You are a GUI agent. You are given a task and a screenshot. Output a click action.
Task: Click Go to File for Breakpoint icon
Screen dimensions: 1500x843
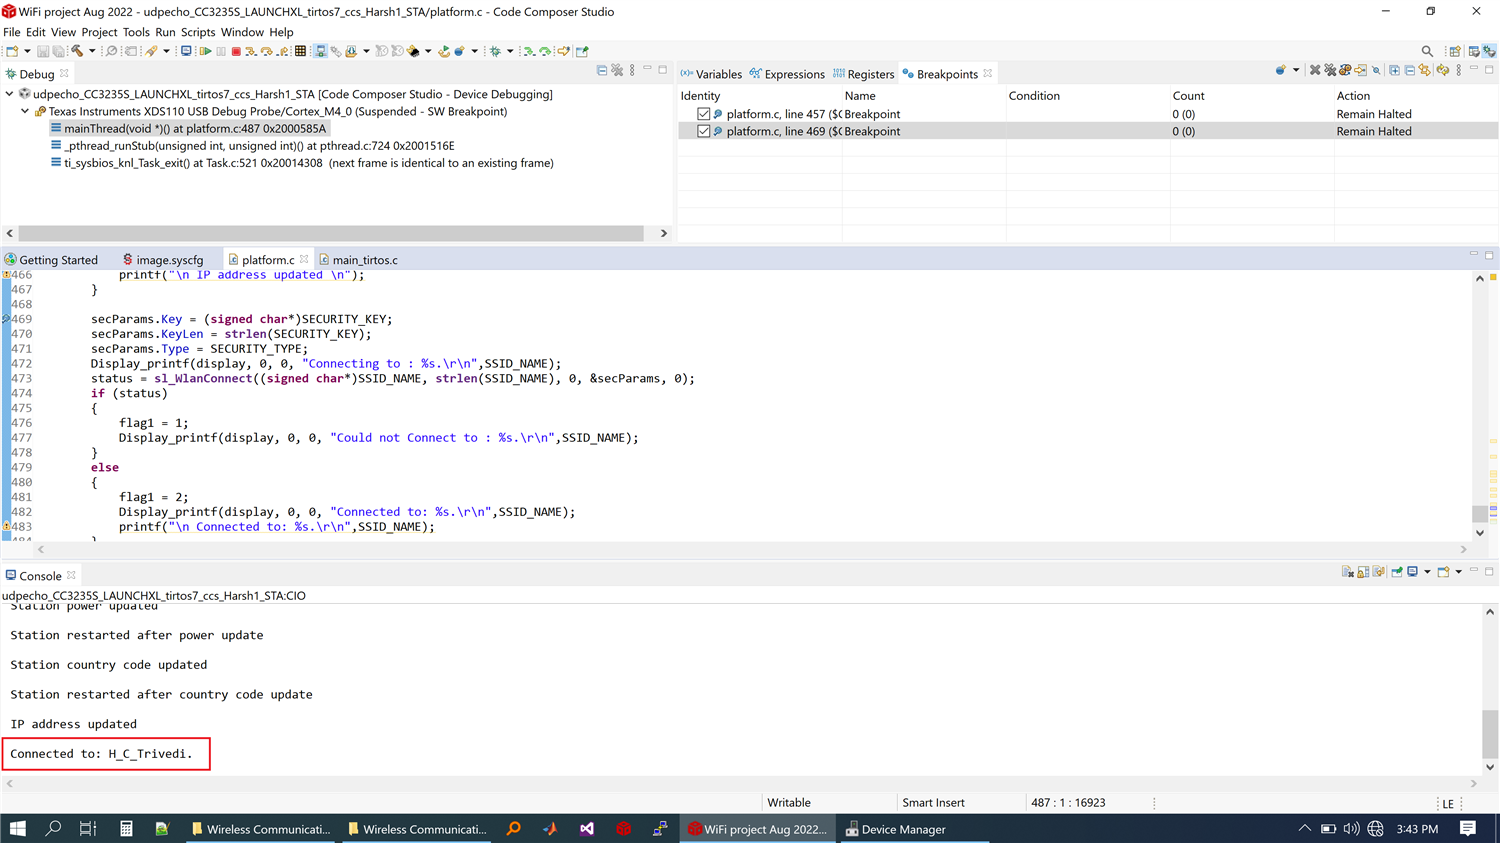click(1360, 70)
